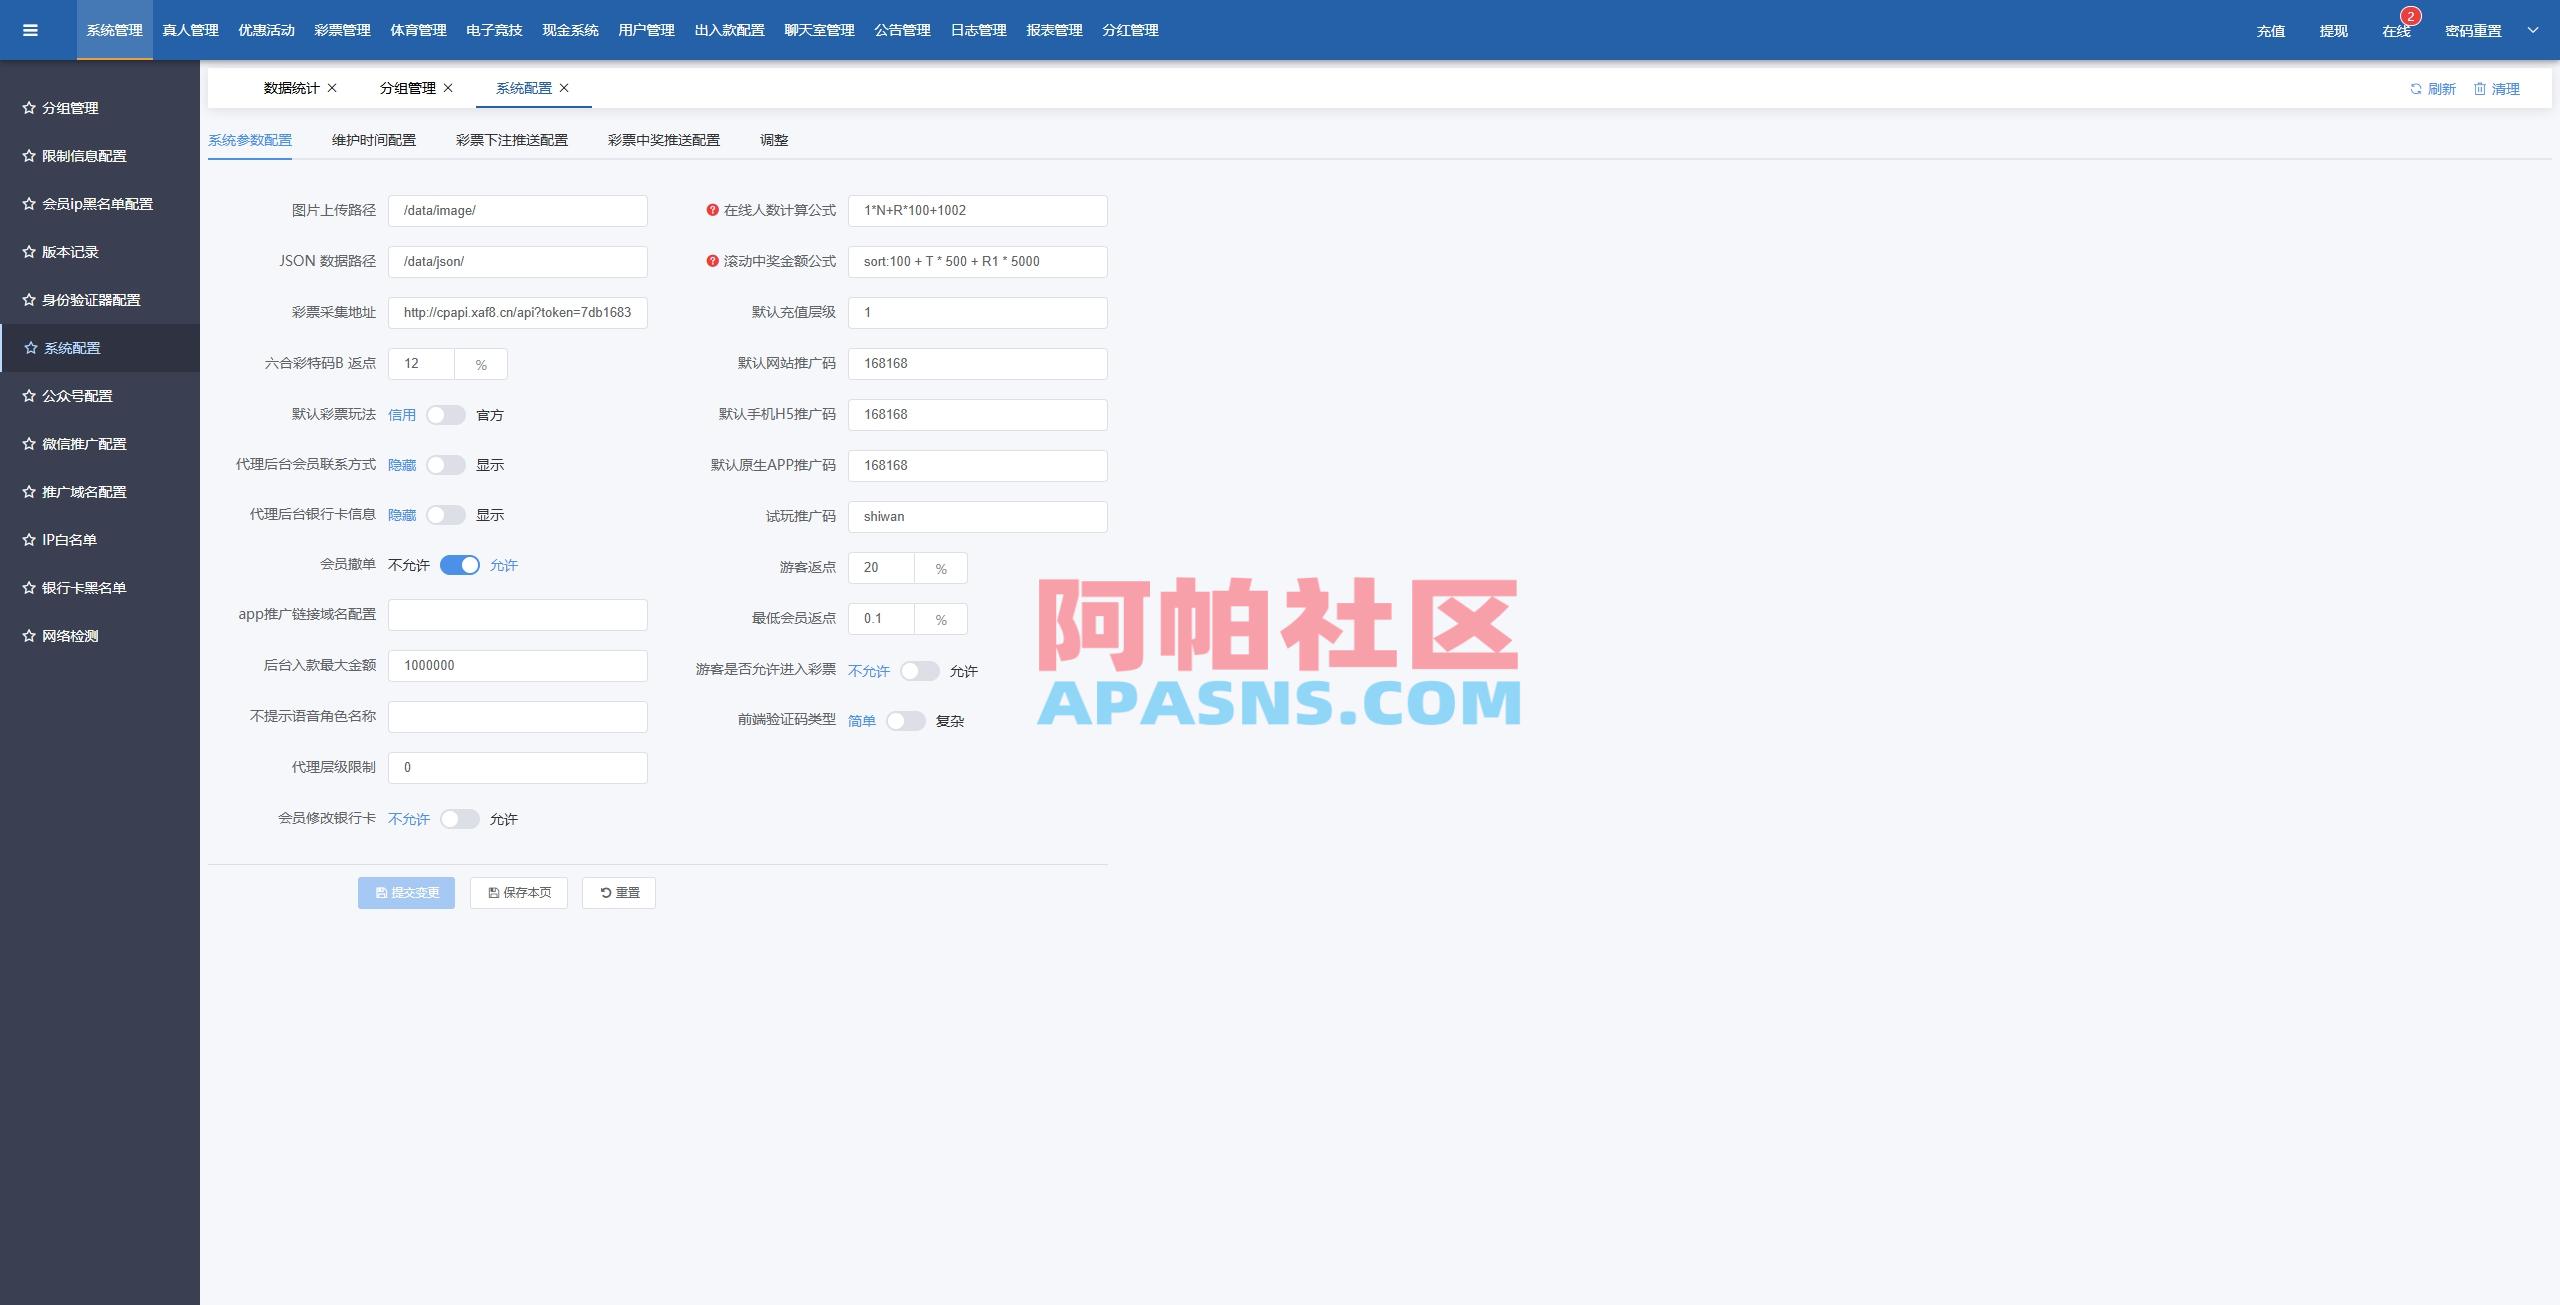Viewport: 2560px width, 1305px height.
Task: Open the sidebar hamburger menu
Action: tap(31, 30)
